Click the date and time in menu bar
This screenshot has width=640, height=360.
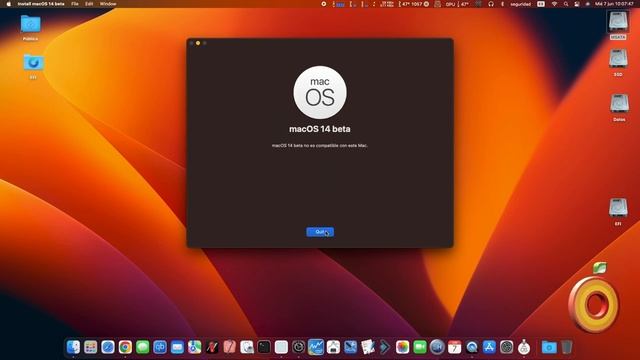pyautogui.click(x=614, y=4)
